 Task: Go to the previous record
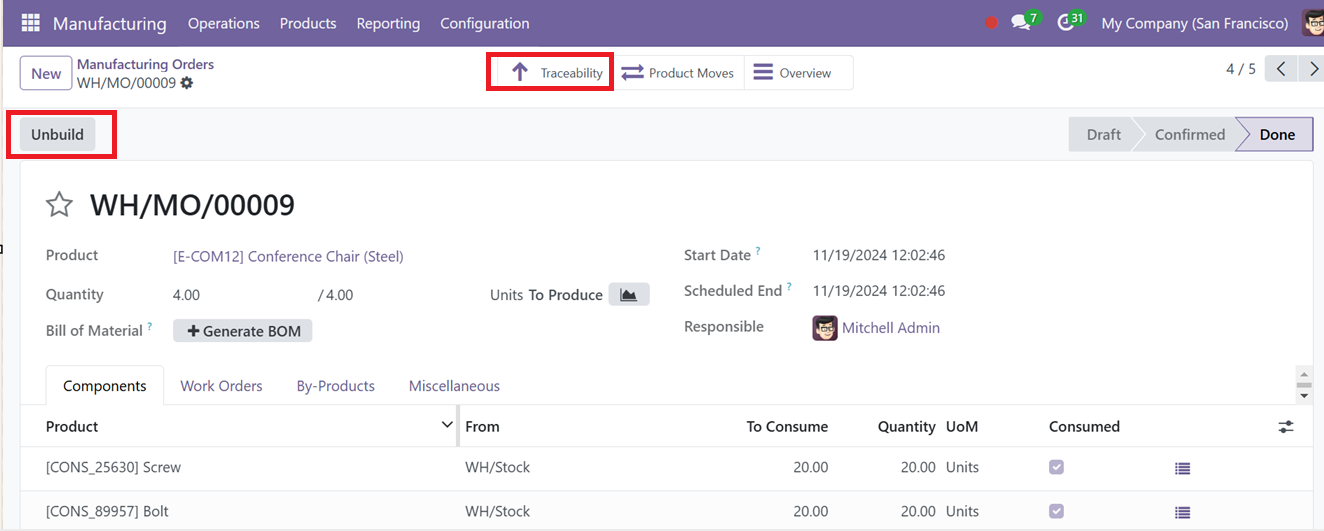coord(1281,69)
